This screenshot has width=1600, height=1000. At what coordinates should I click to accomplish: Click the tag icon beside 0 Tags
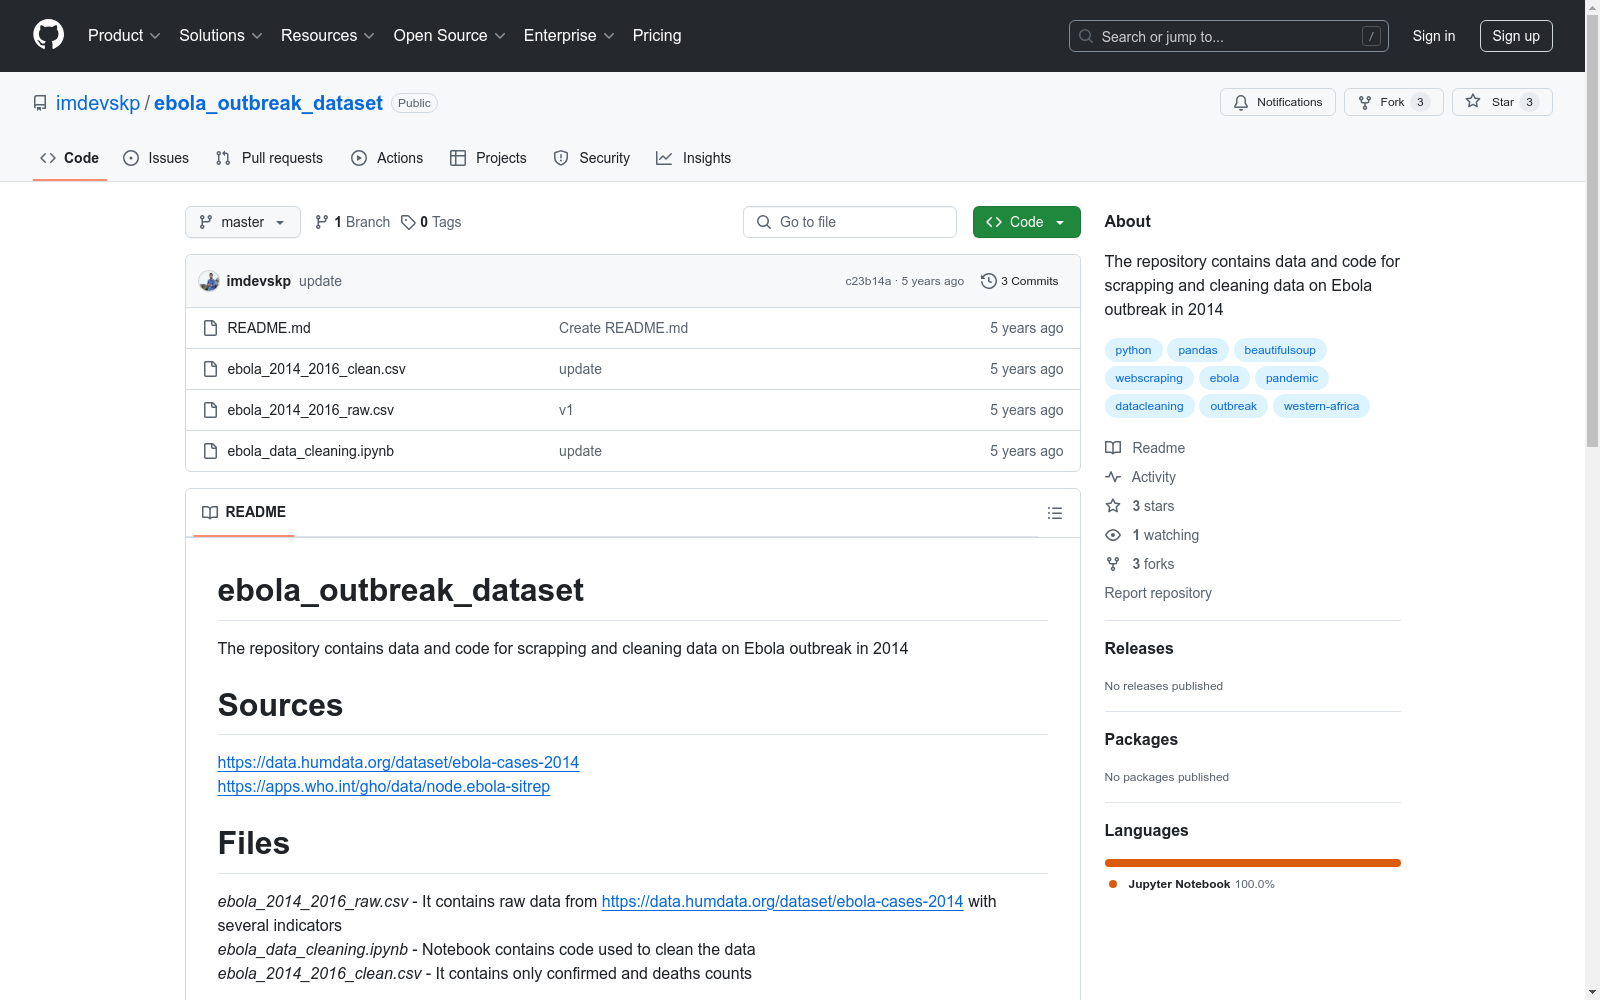click(x=408, y=222)
